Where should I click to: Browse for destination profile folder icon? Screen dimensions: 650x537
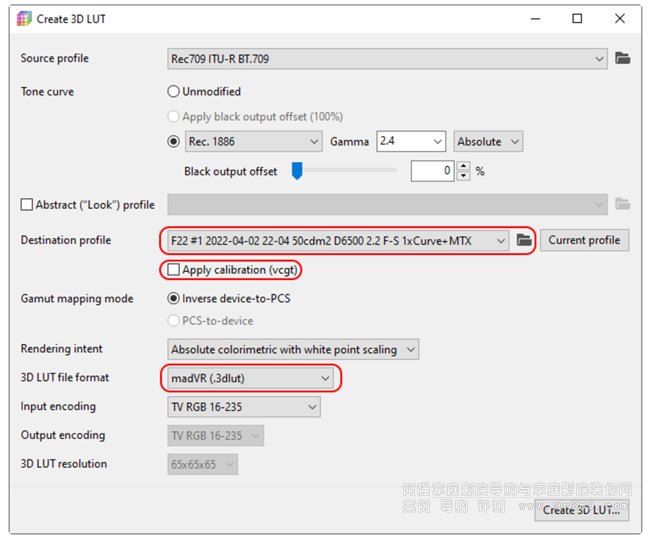coord(525,240)
